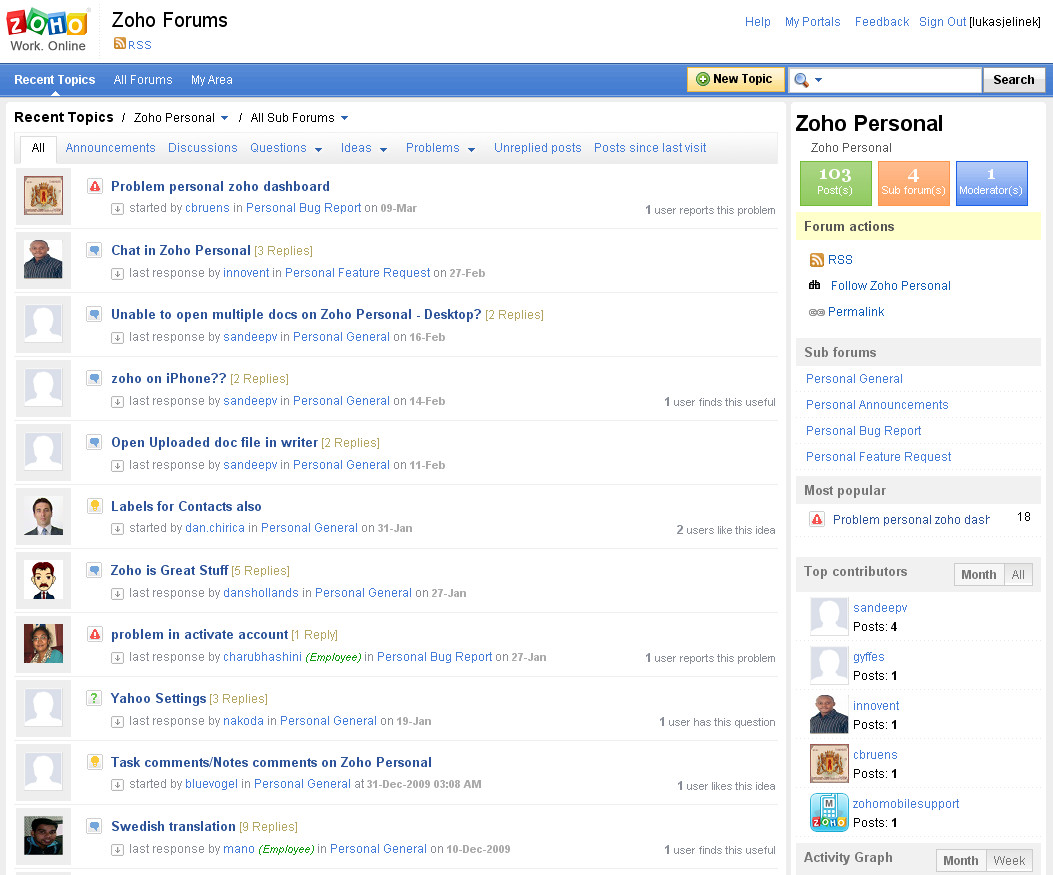
Task: Click the binoculars follow icon
Action: (815, 285)
